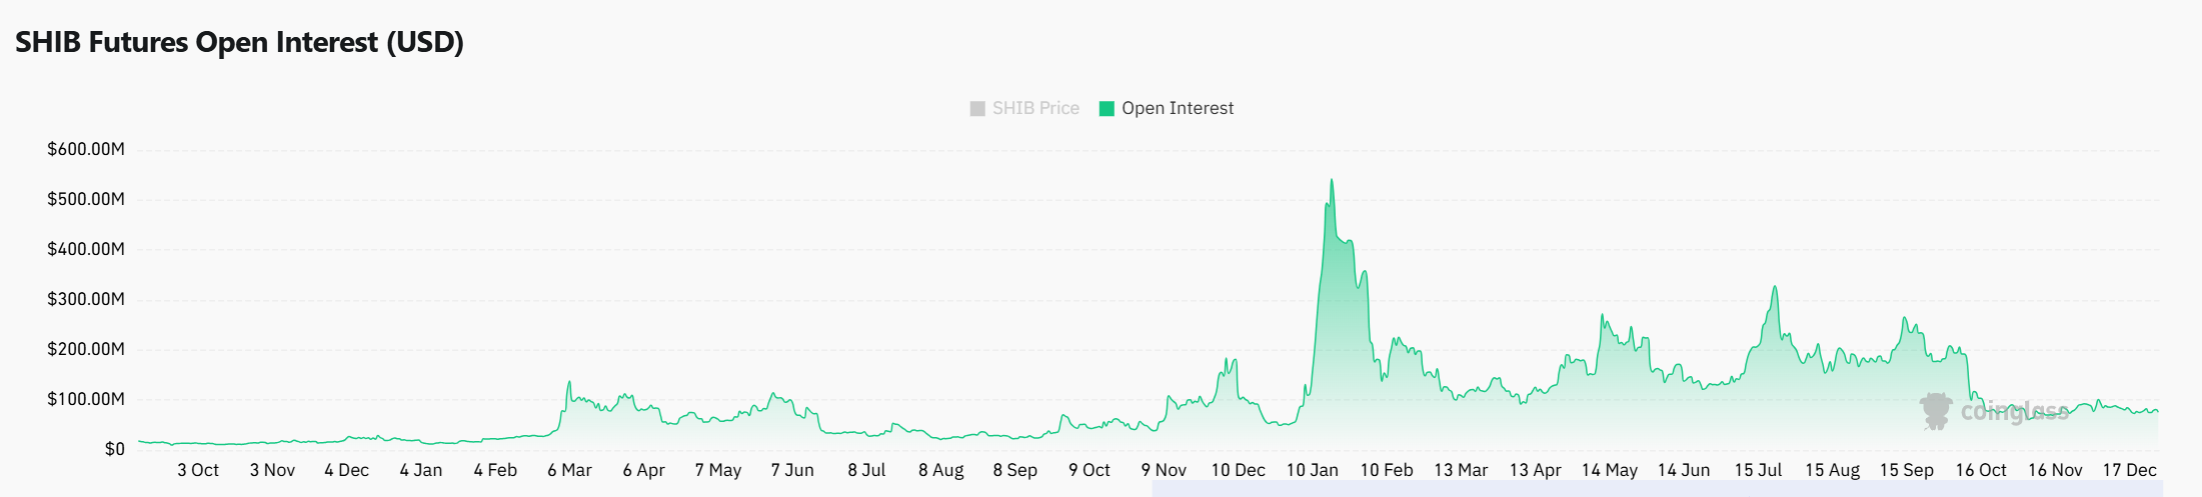The image size is (2202, 497).
Task: Select the 15 Jul date label
Action: click(x=1758, y=470)
